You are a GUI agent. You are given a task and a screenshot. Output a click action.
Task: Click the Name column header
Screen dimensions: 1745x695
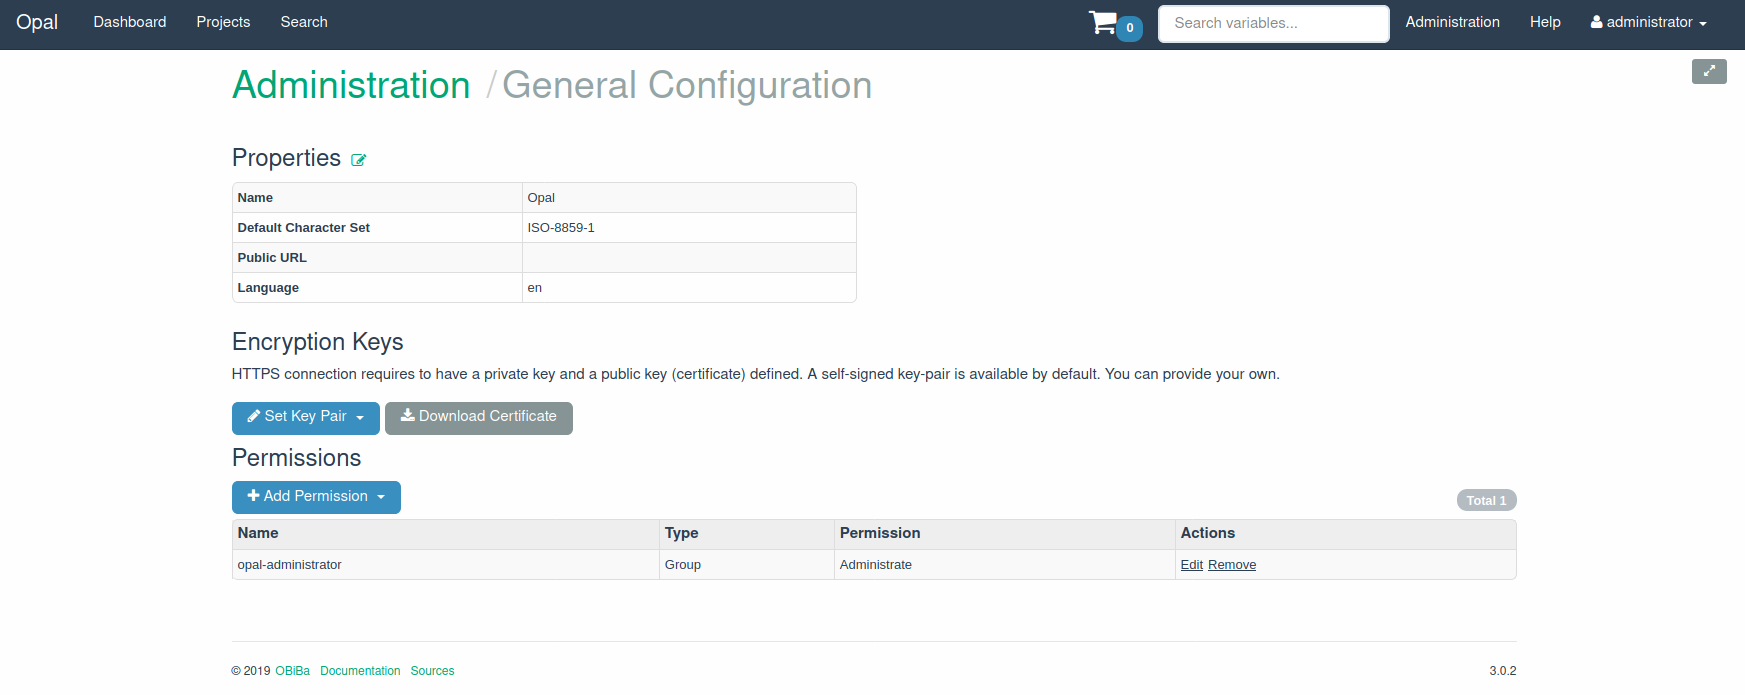click(445, 534)
